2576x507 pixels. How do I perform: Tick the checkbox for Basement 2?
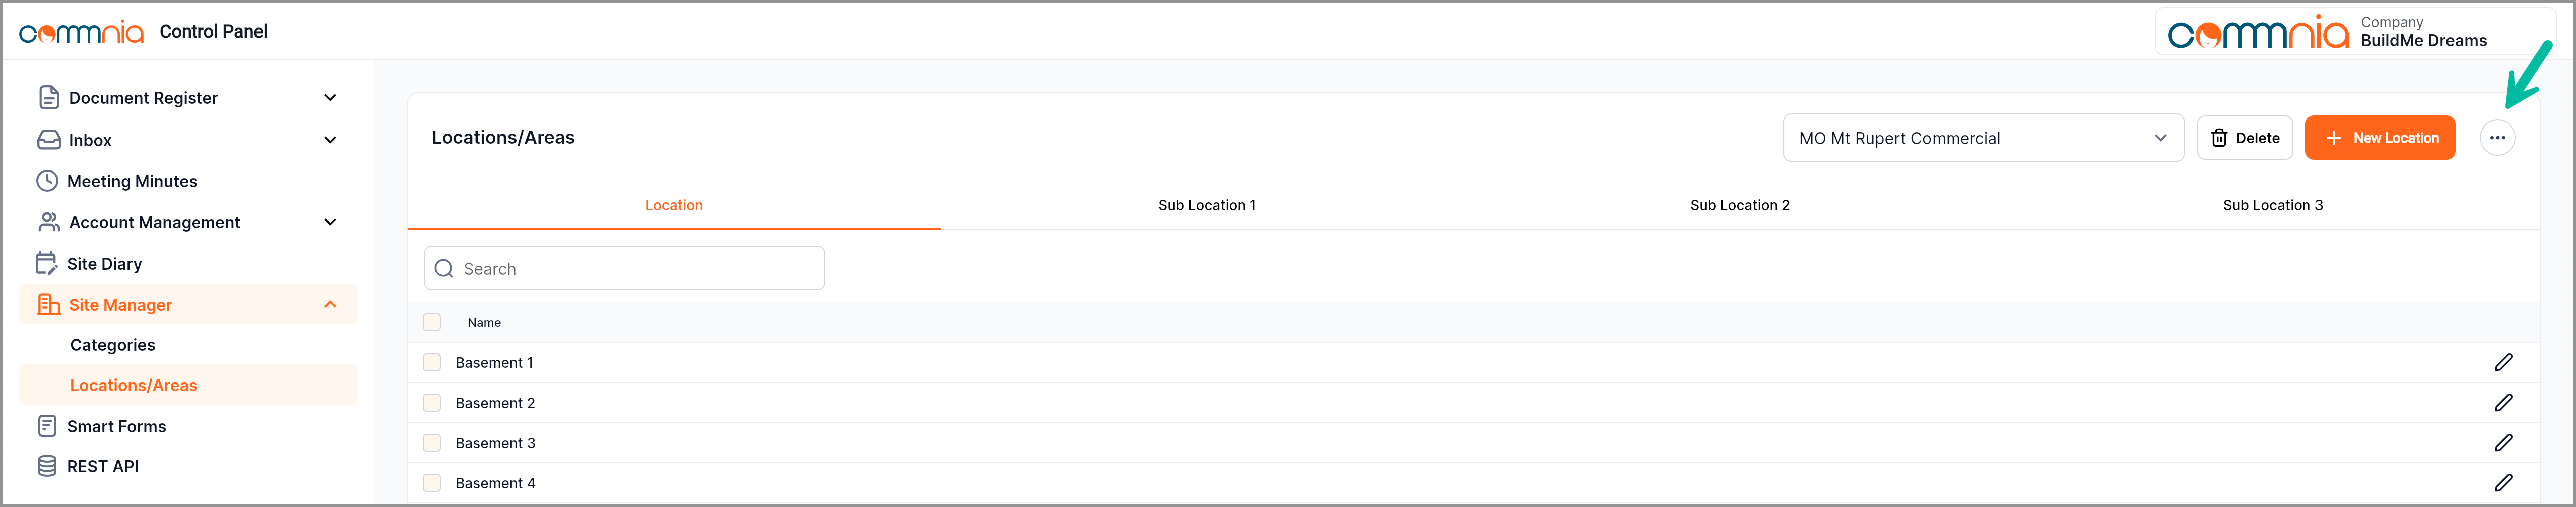432,403
